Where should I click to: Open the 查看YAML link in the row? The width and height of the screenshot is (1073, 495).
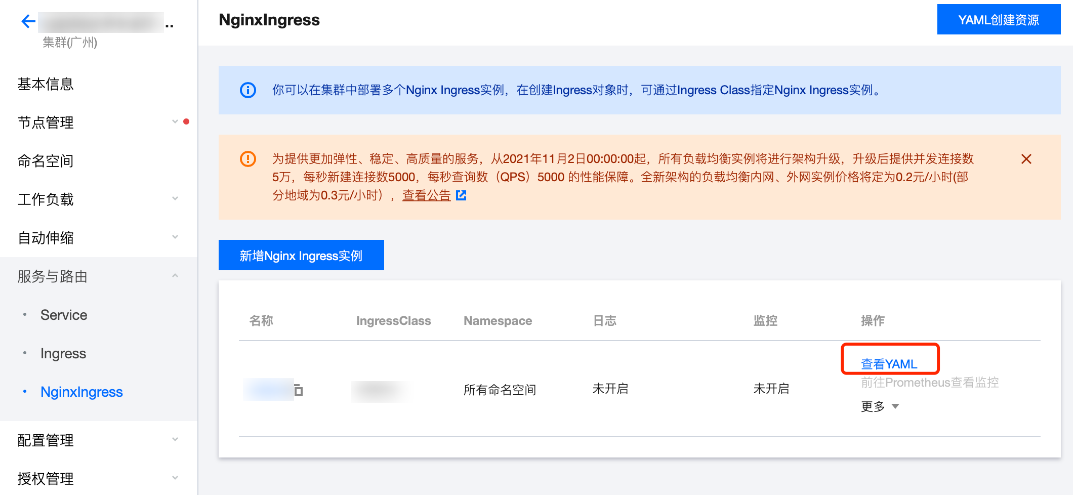[x=889, y=364]
